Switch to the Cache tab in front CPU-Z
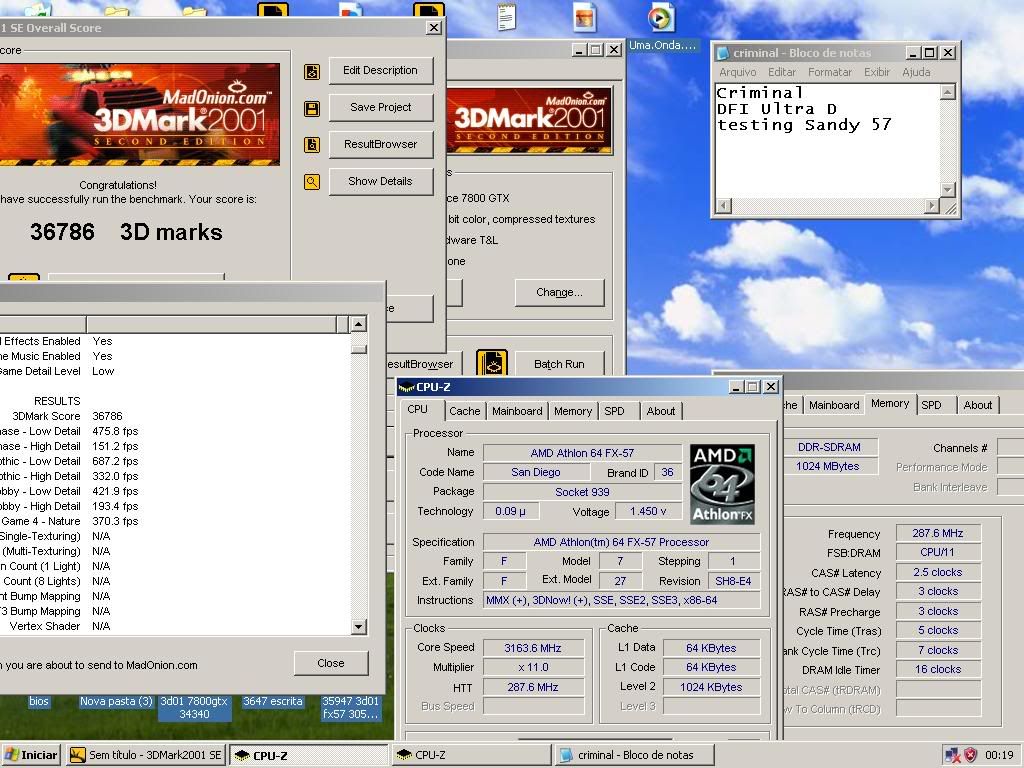The height and width of the screenshot is (768, 1024). pos(464,411)
